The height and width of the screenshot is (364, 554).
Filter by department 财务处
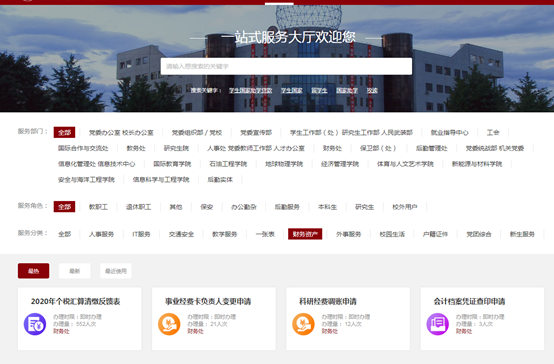pyautogui.click(x=332, y=148)
